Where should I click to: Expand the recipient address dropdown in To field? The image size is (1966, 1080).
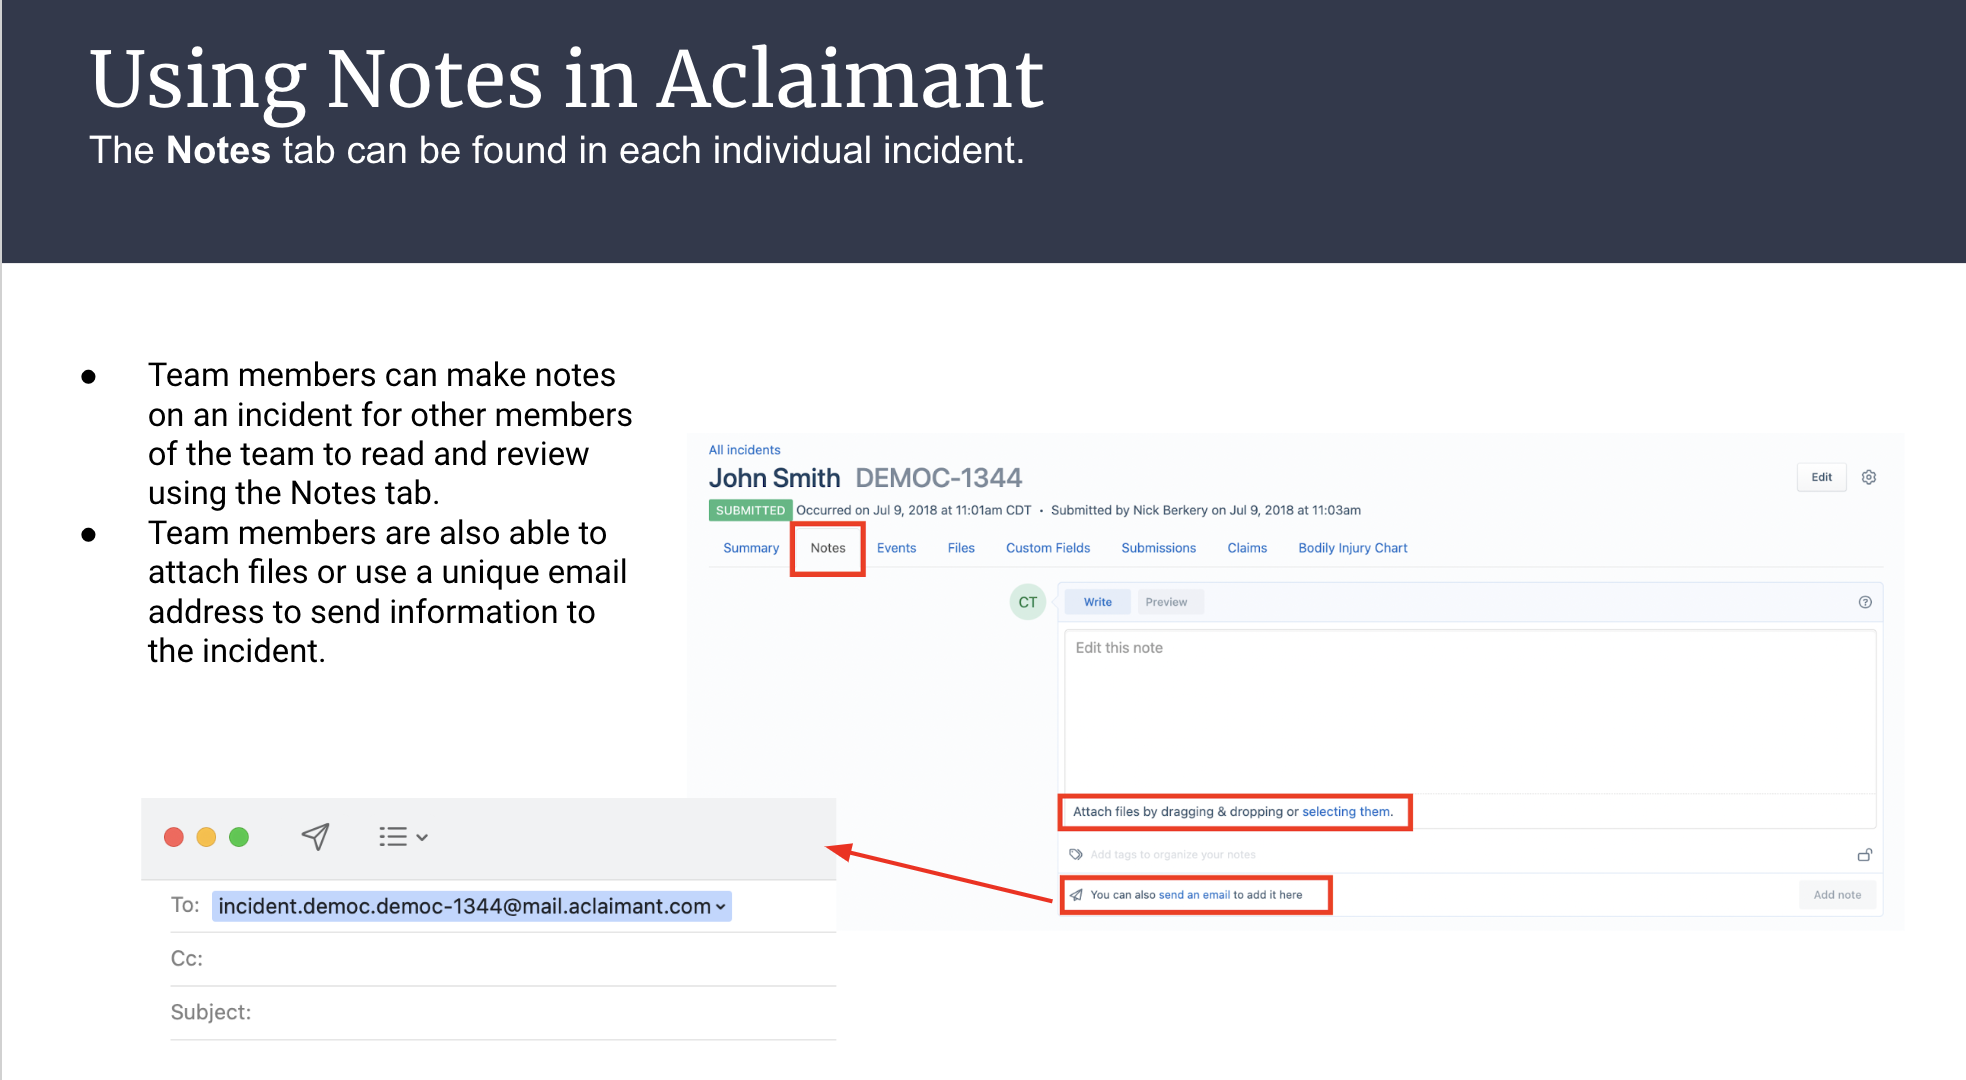[719, 906]
